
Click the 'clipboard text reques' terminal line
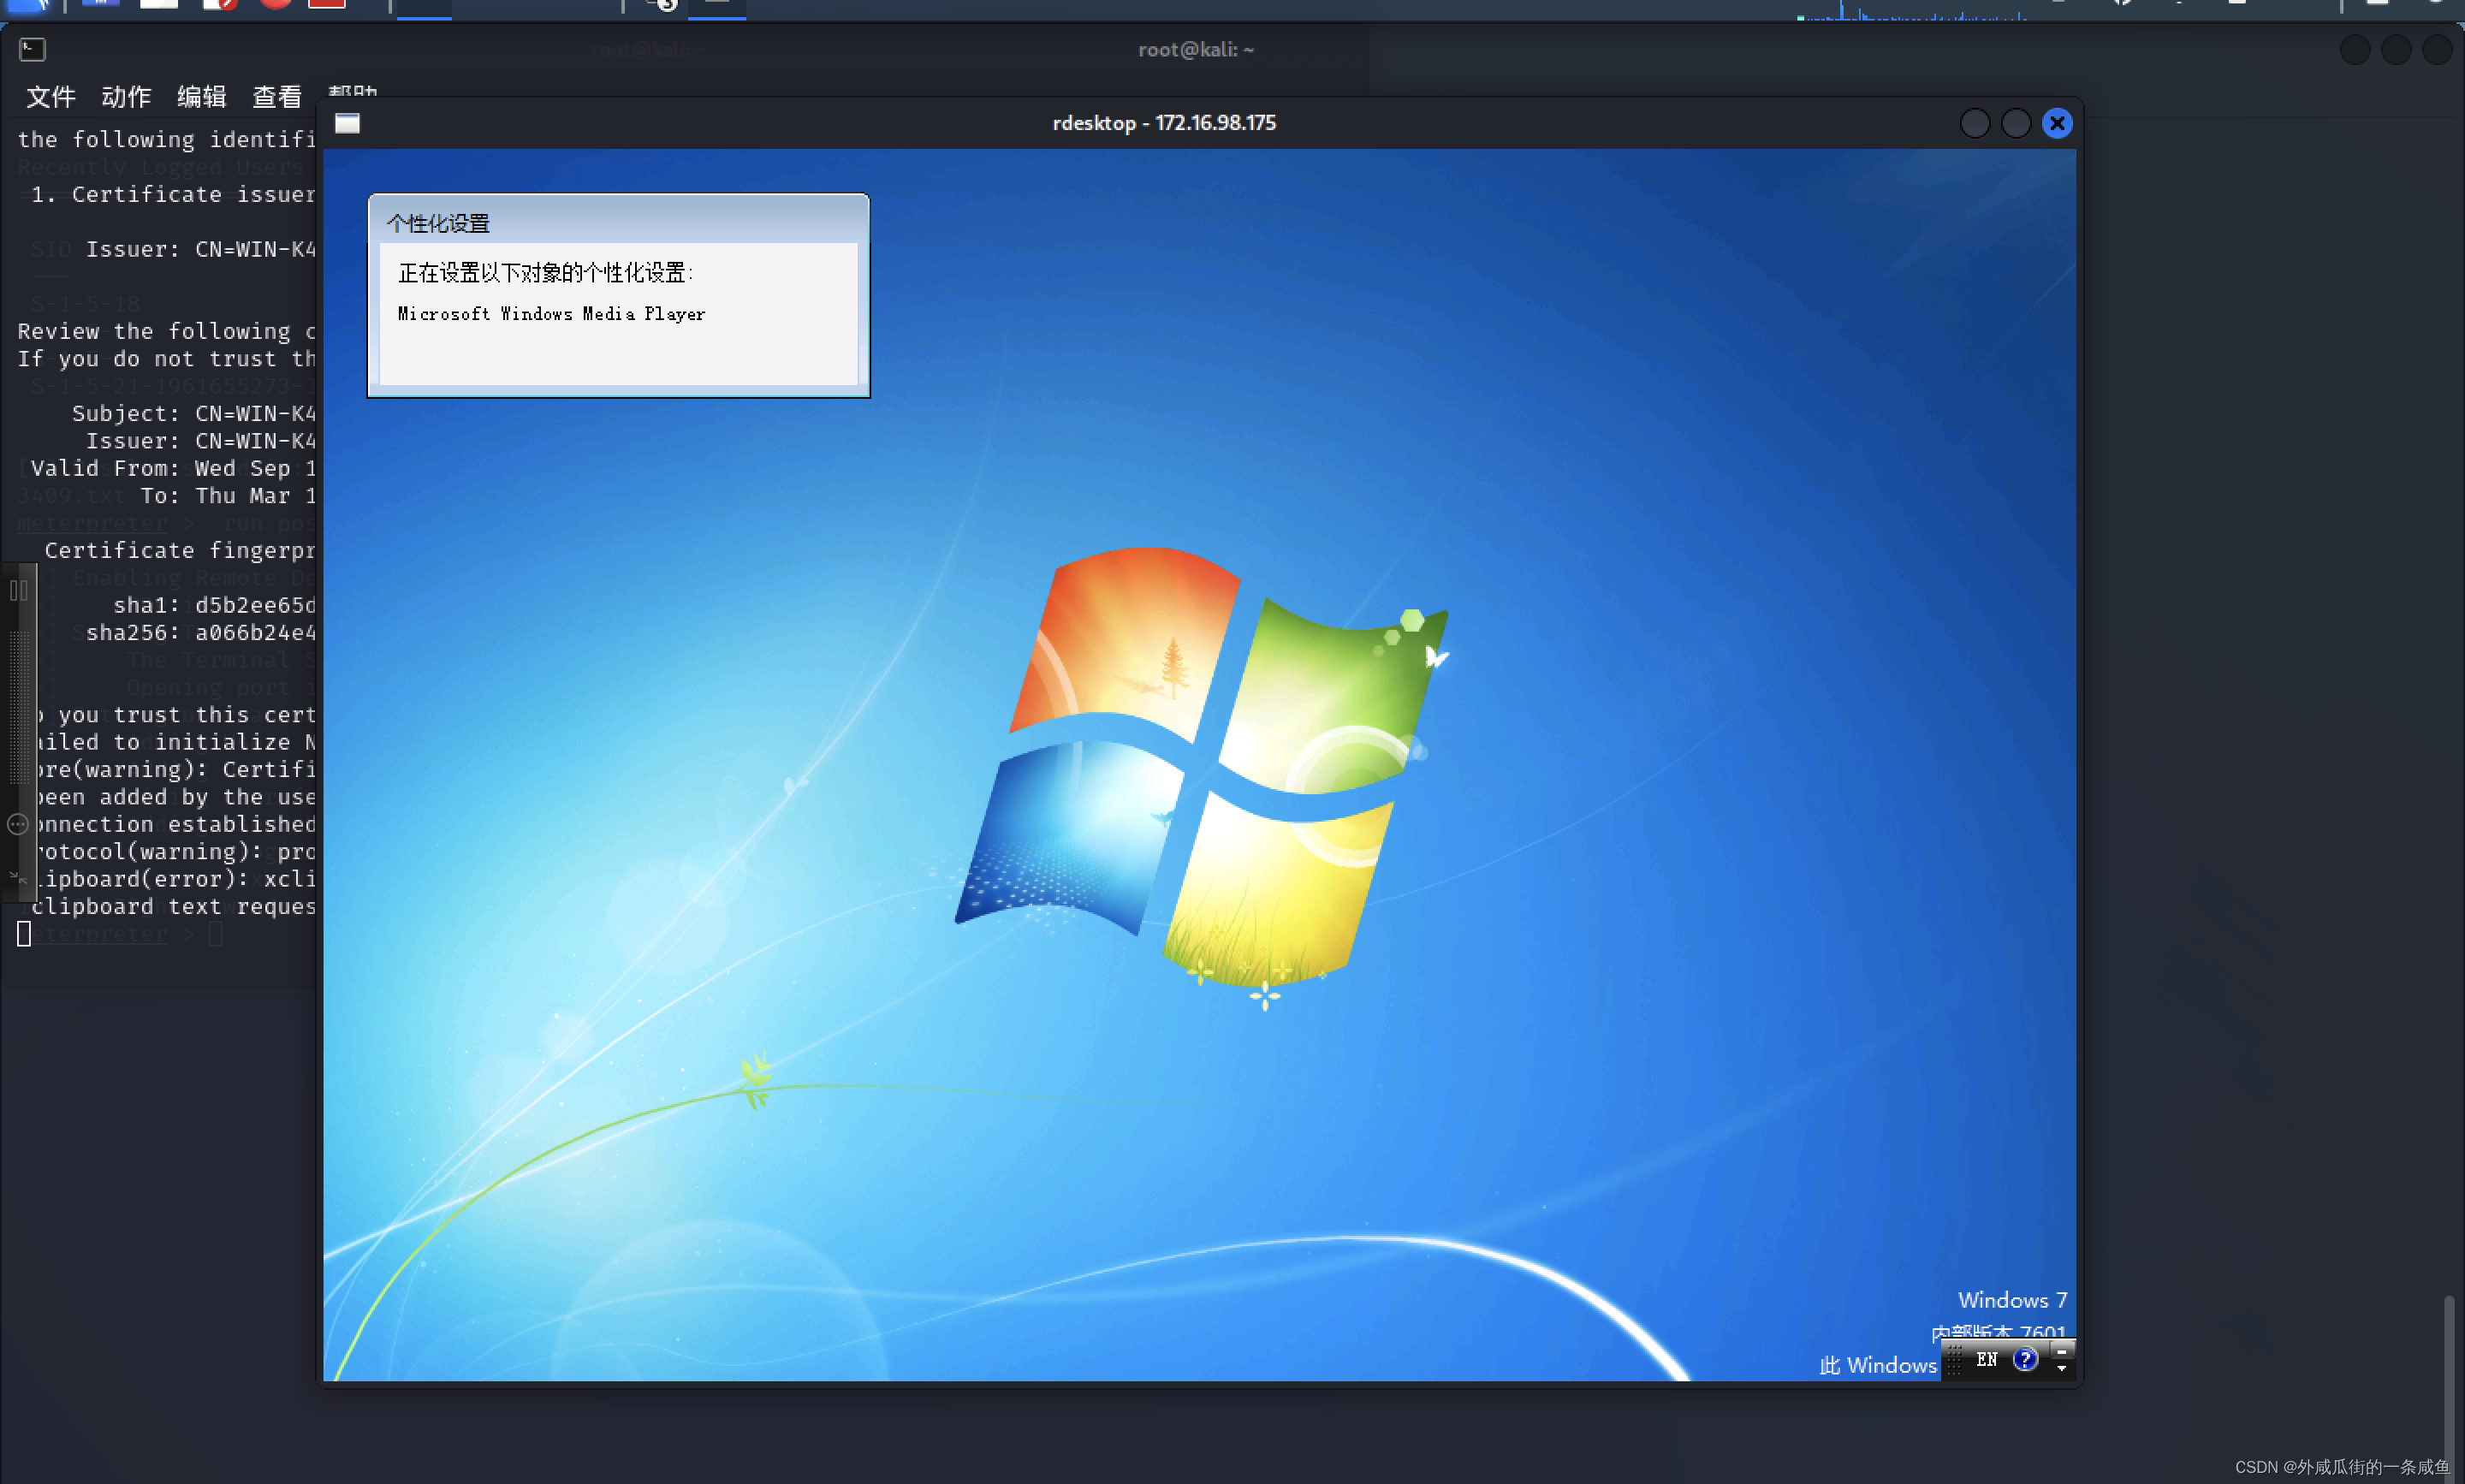[173, 906]
